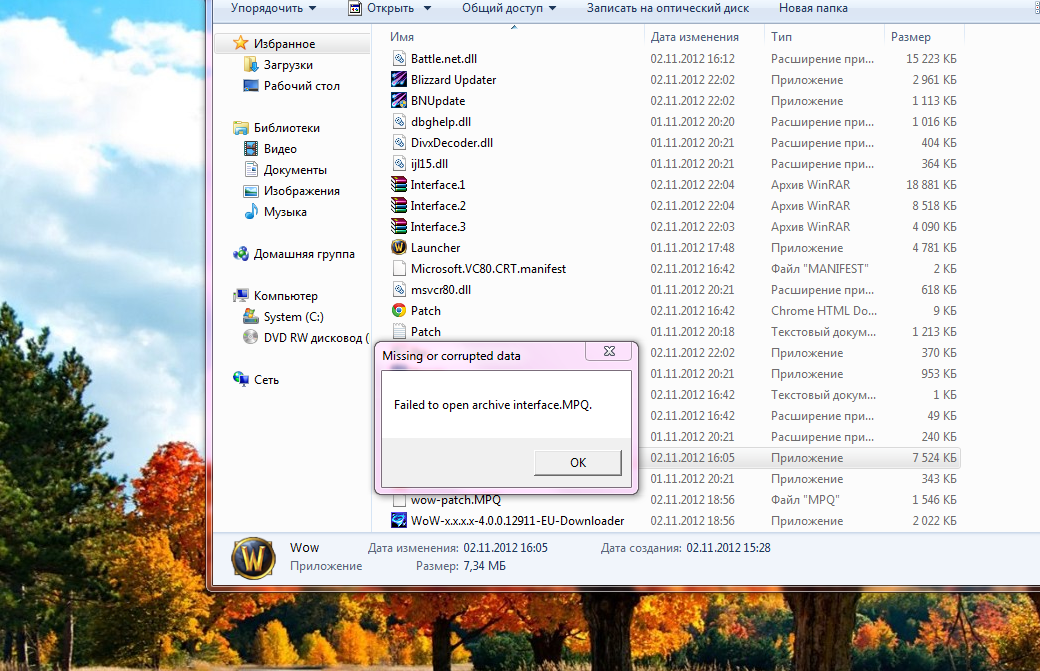Screen dimensions: 1040x671
Task: Click the Battle.net.dll file icon
Action: (398, 59)
